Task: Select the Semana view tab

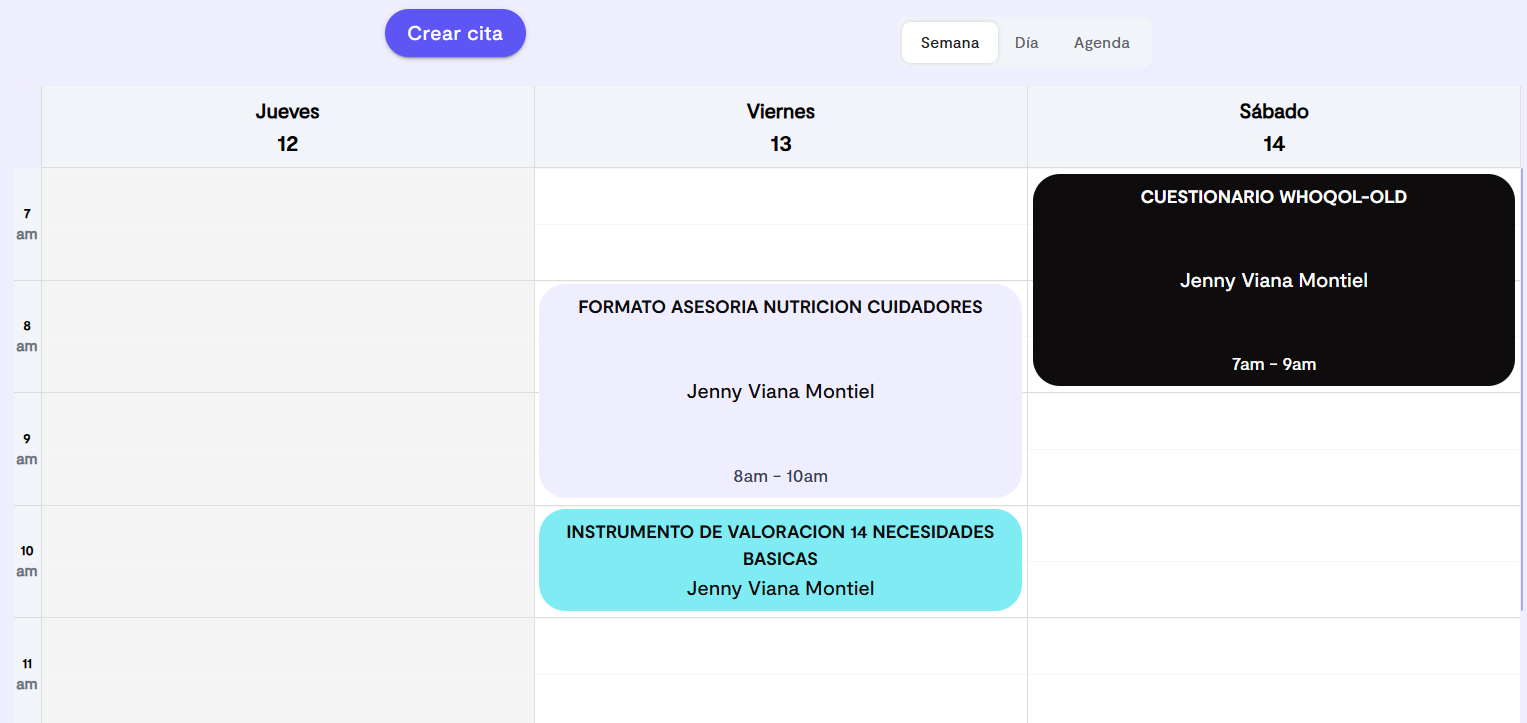Action: coord(949,42)
